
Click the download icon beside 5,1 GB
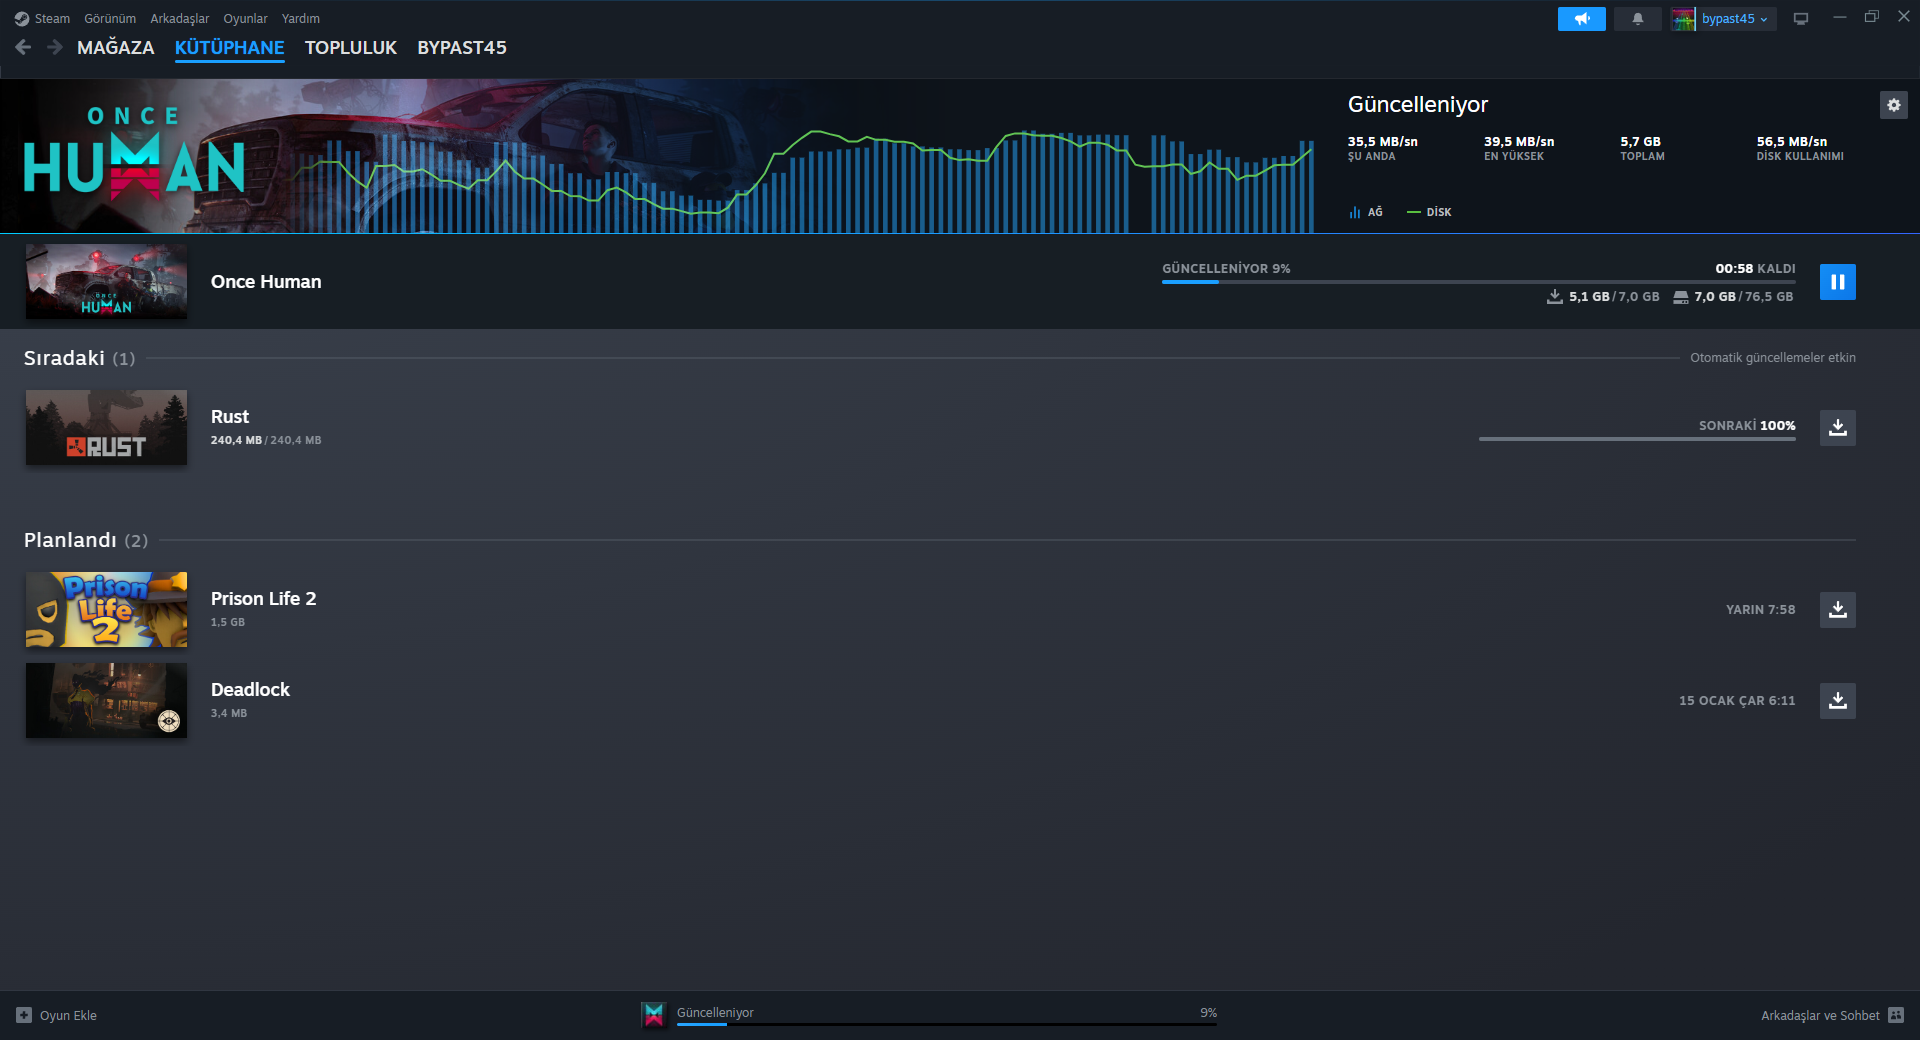click(1555, 297)
